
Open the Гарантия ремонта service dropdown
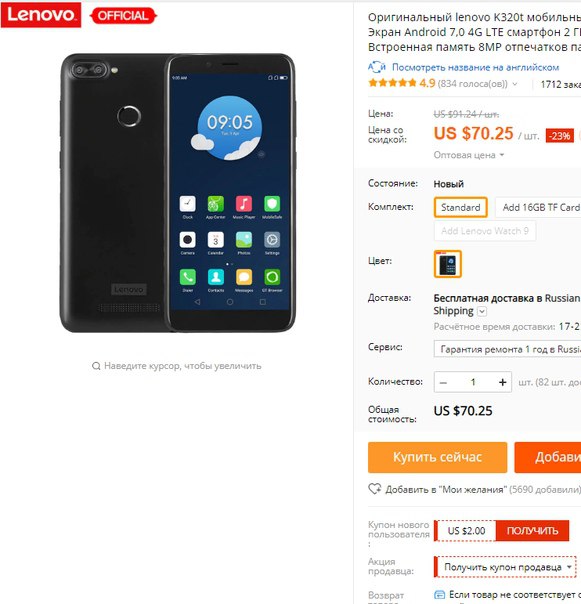pos(507,349)
